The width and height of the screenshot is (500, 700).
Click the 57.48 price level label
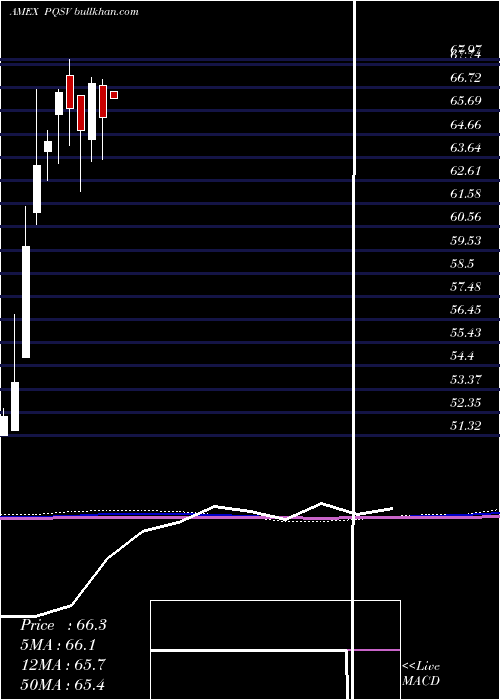[466, 287]
